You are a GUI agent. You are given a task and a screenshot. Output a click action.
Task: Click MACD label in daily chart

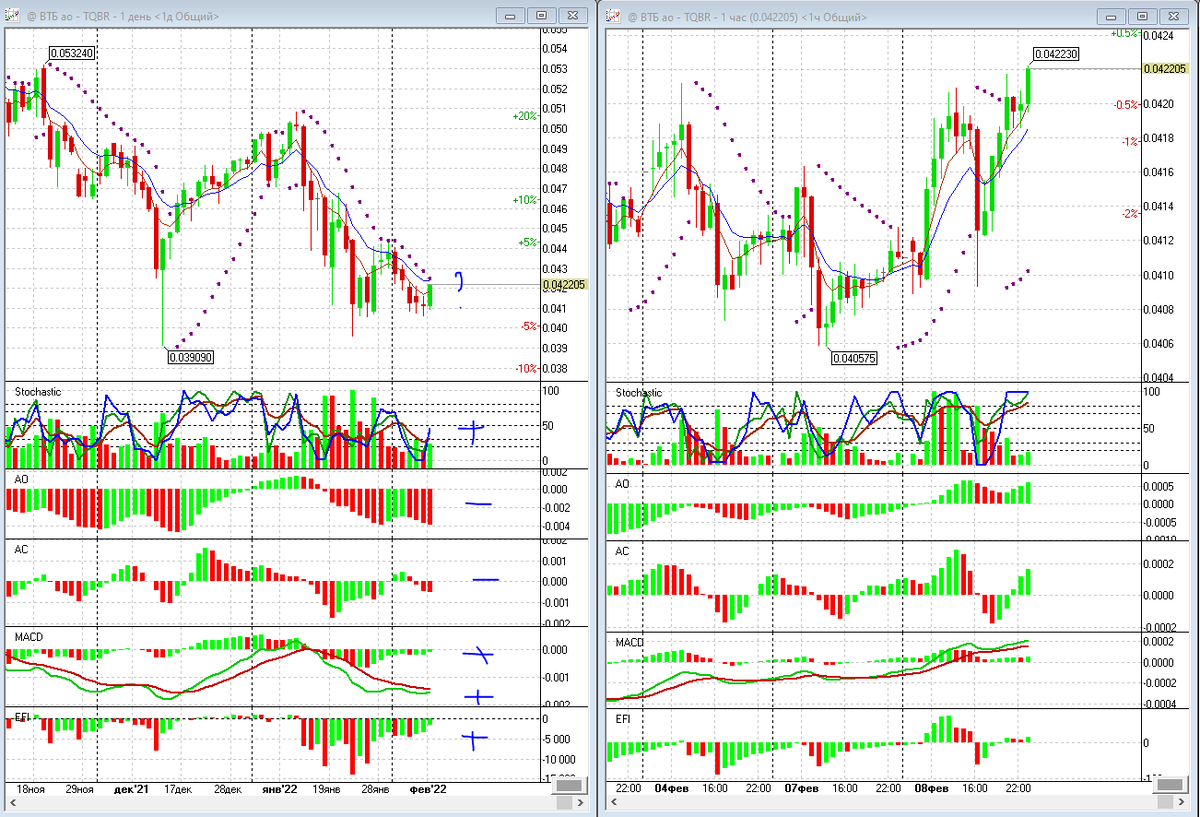click(x=27, y=636)
